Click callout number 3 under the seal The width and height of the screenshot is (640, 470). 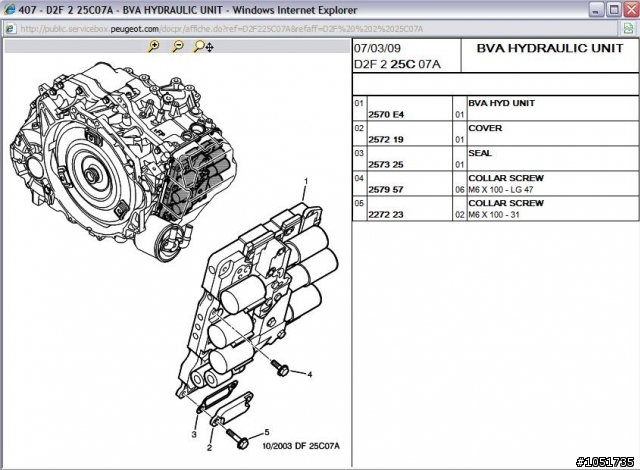[x=194, y=435]
